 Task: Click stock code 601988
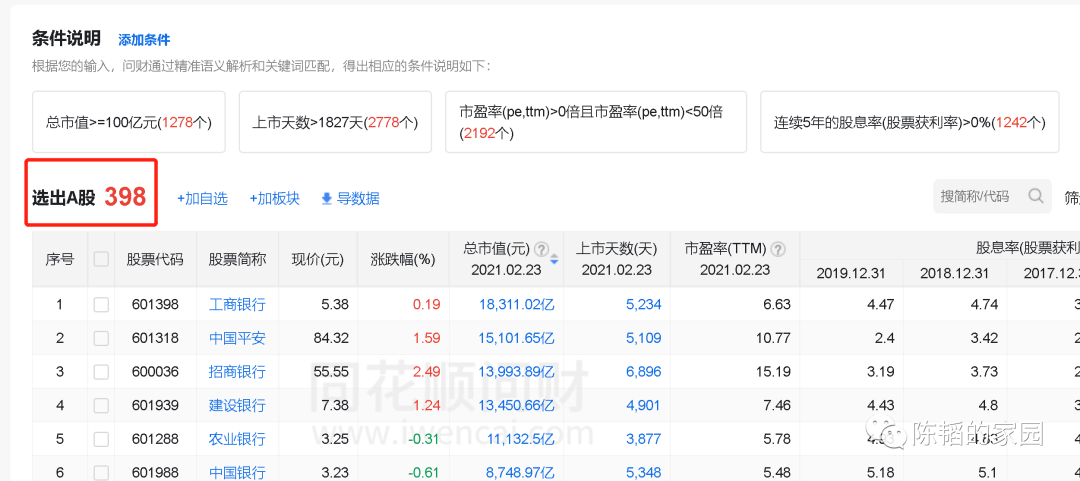(x=155, y=473)
